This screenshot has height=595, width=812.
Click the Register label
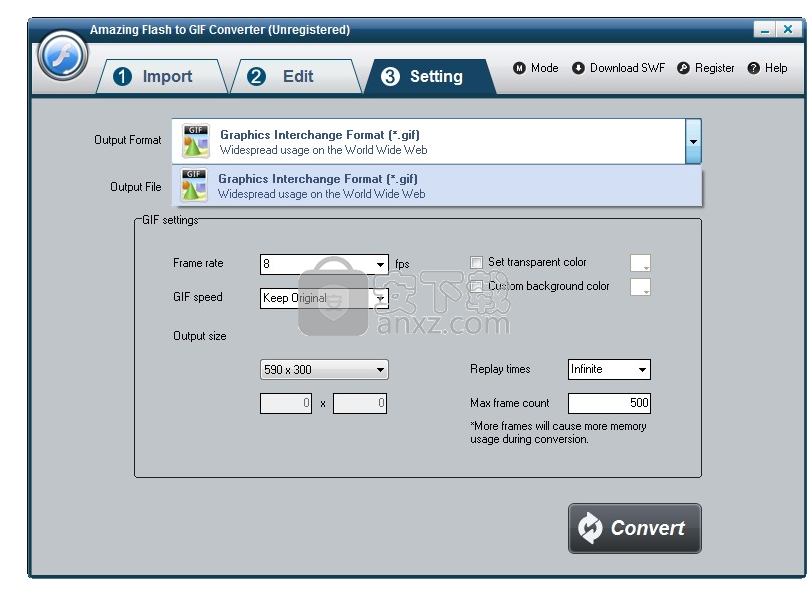tap(714, 68)
